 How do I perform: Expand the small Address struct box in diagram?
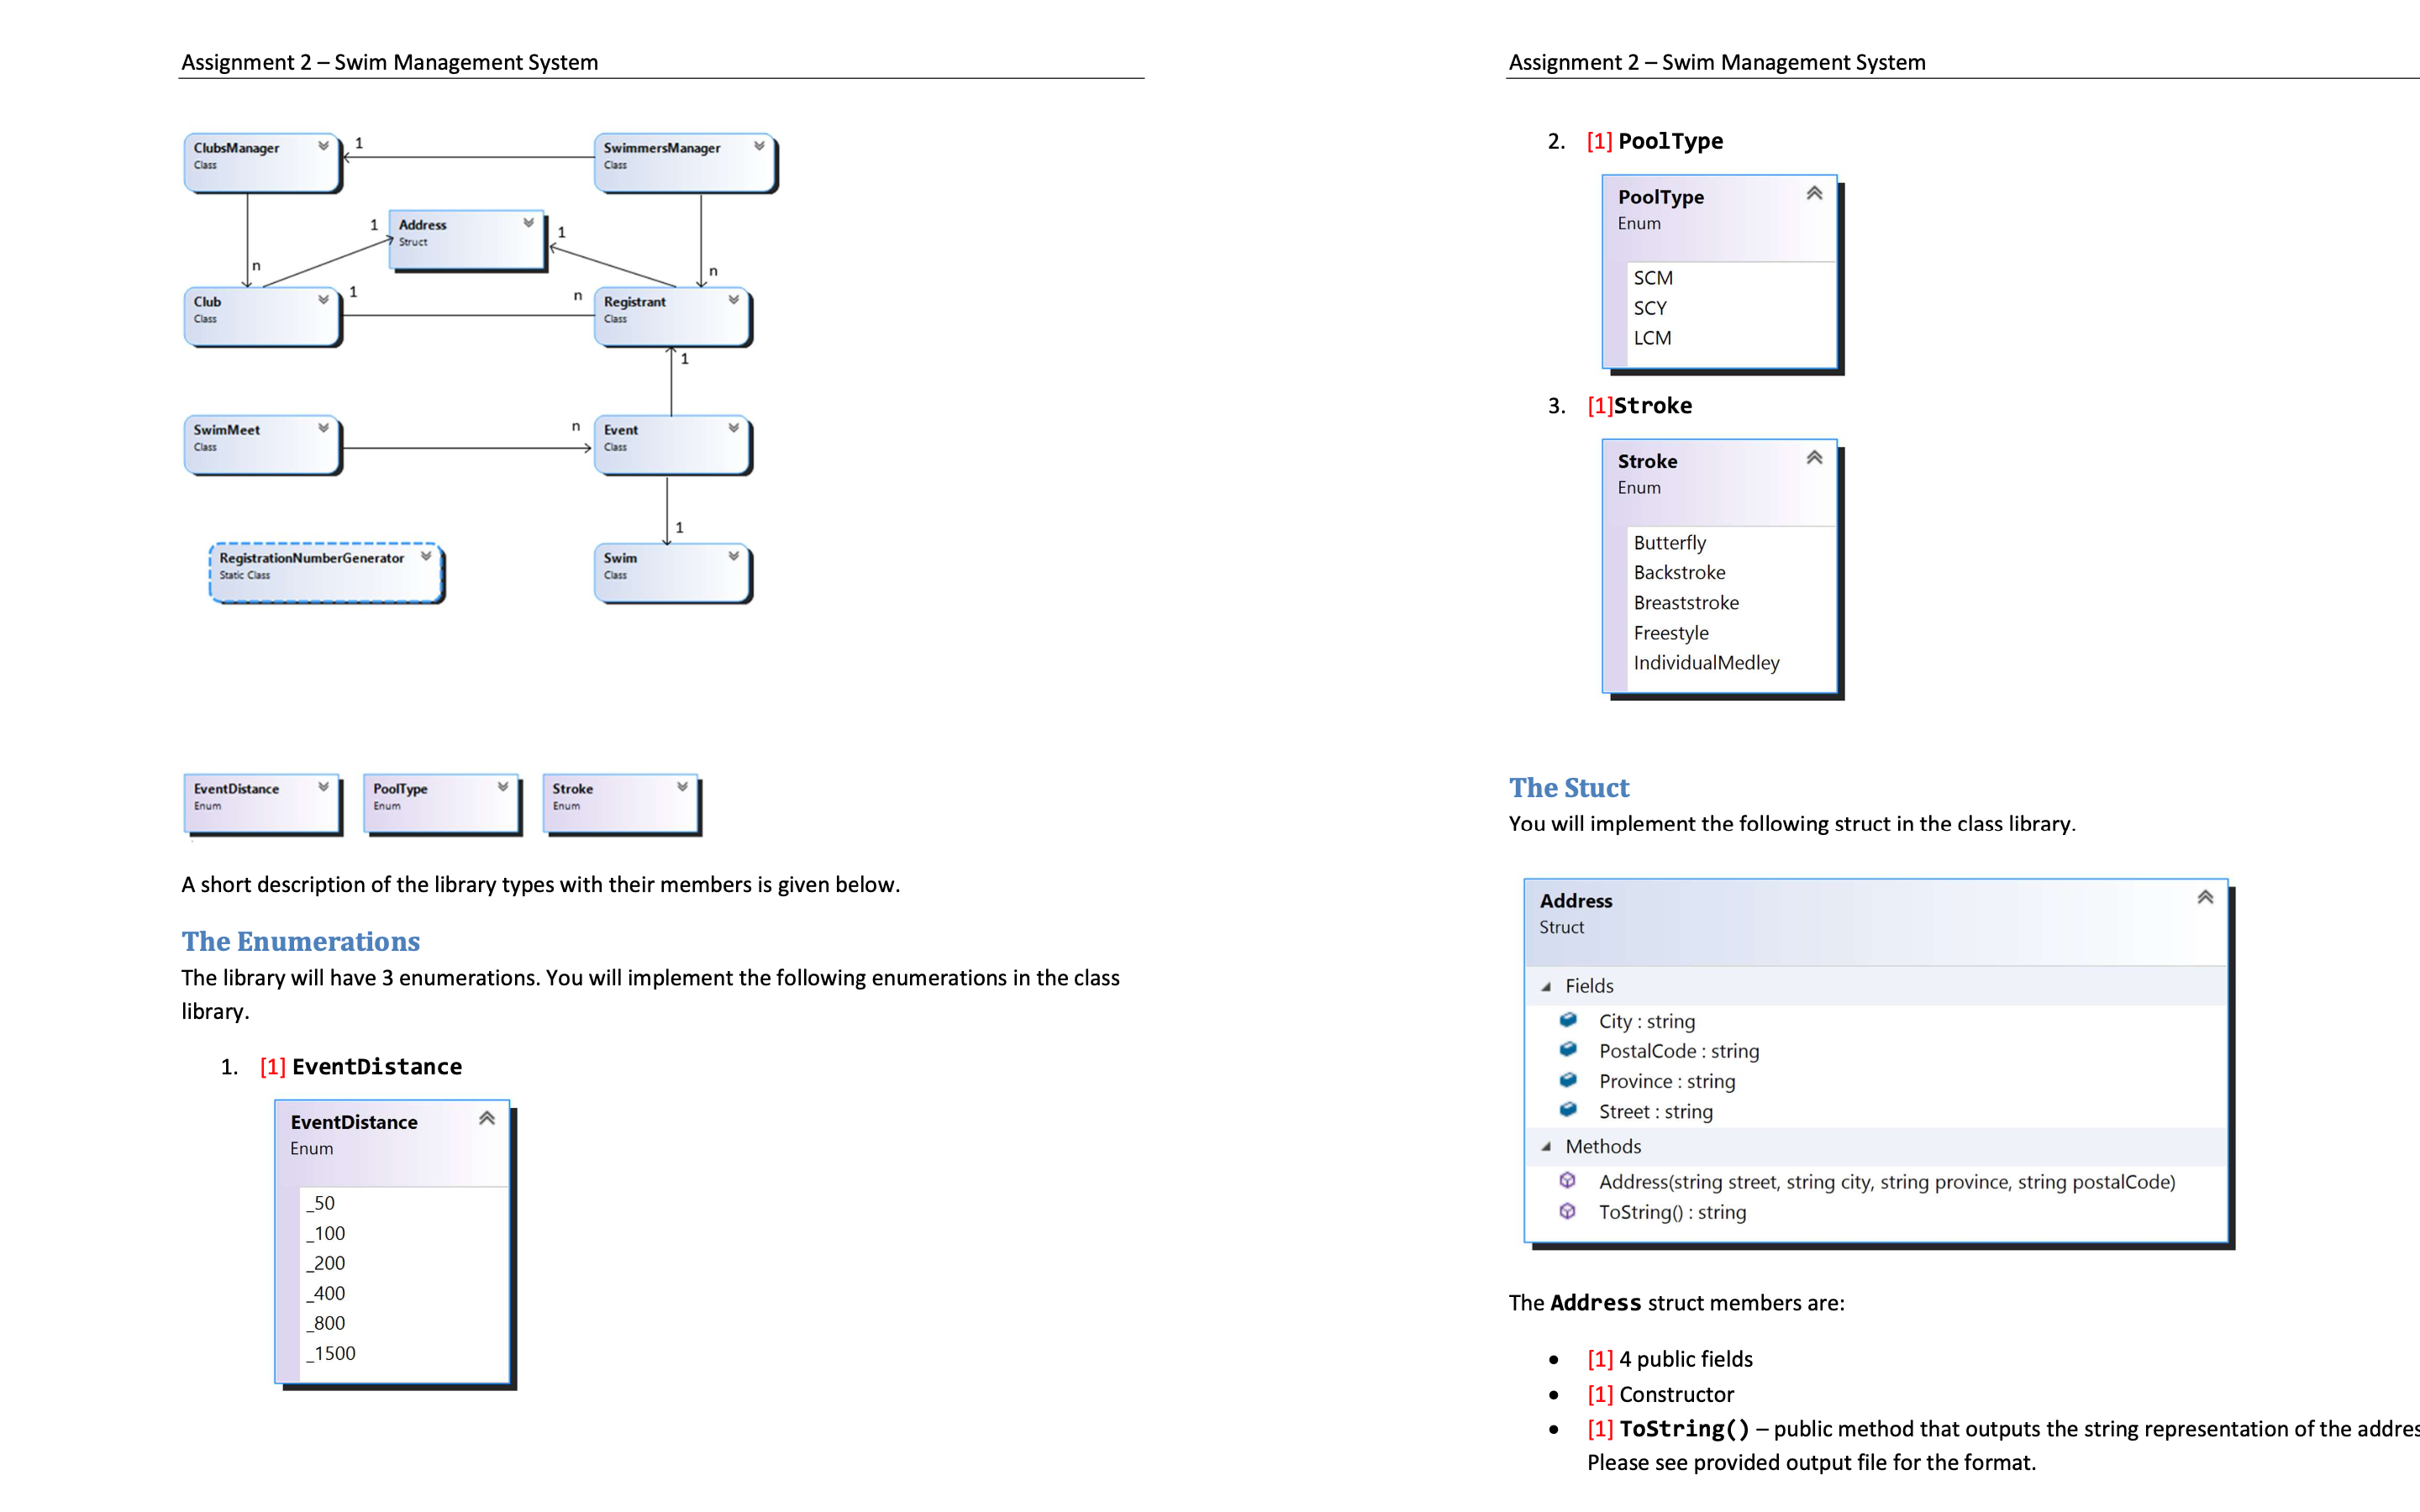click(x=528, y=223)
